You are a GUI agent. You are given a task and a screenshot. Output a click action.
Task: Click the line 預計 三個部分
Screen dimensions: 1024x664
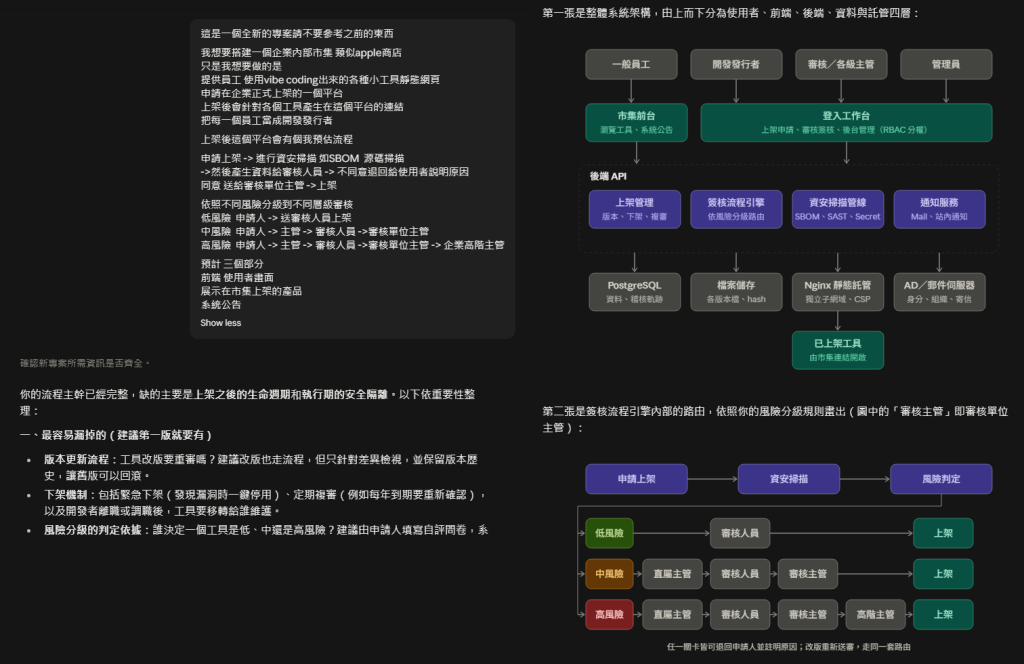tap(232, 264)
